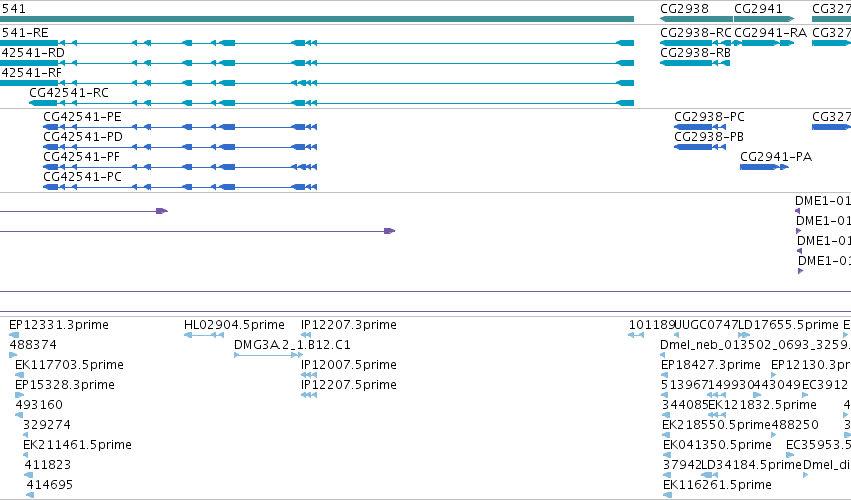Image resolution: width=851 pixels, height=500 pixels.
Task: Open EST EK121832.5prime
Action: [x=763, y=405]
